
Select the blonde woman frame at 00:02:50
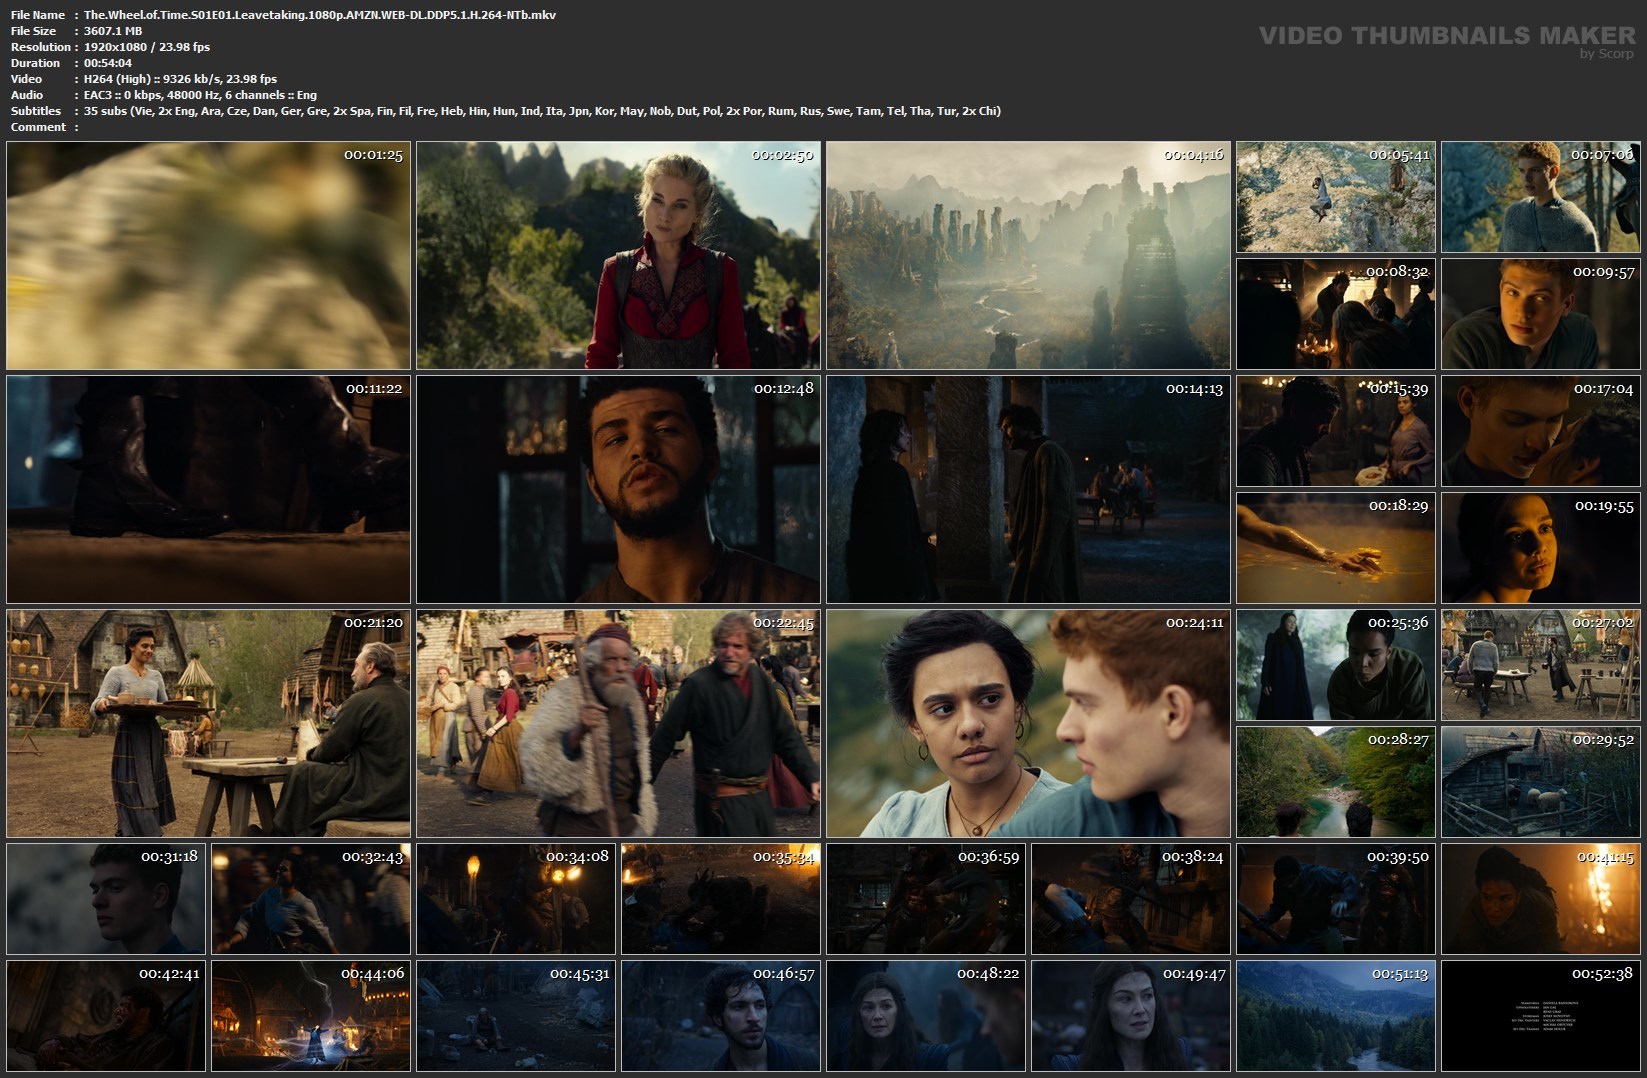tap(618, 255)
